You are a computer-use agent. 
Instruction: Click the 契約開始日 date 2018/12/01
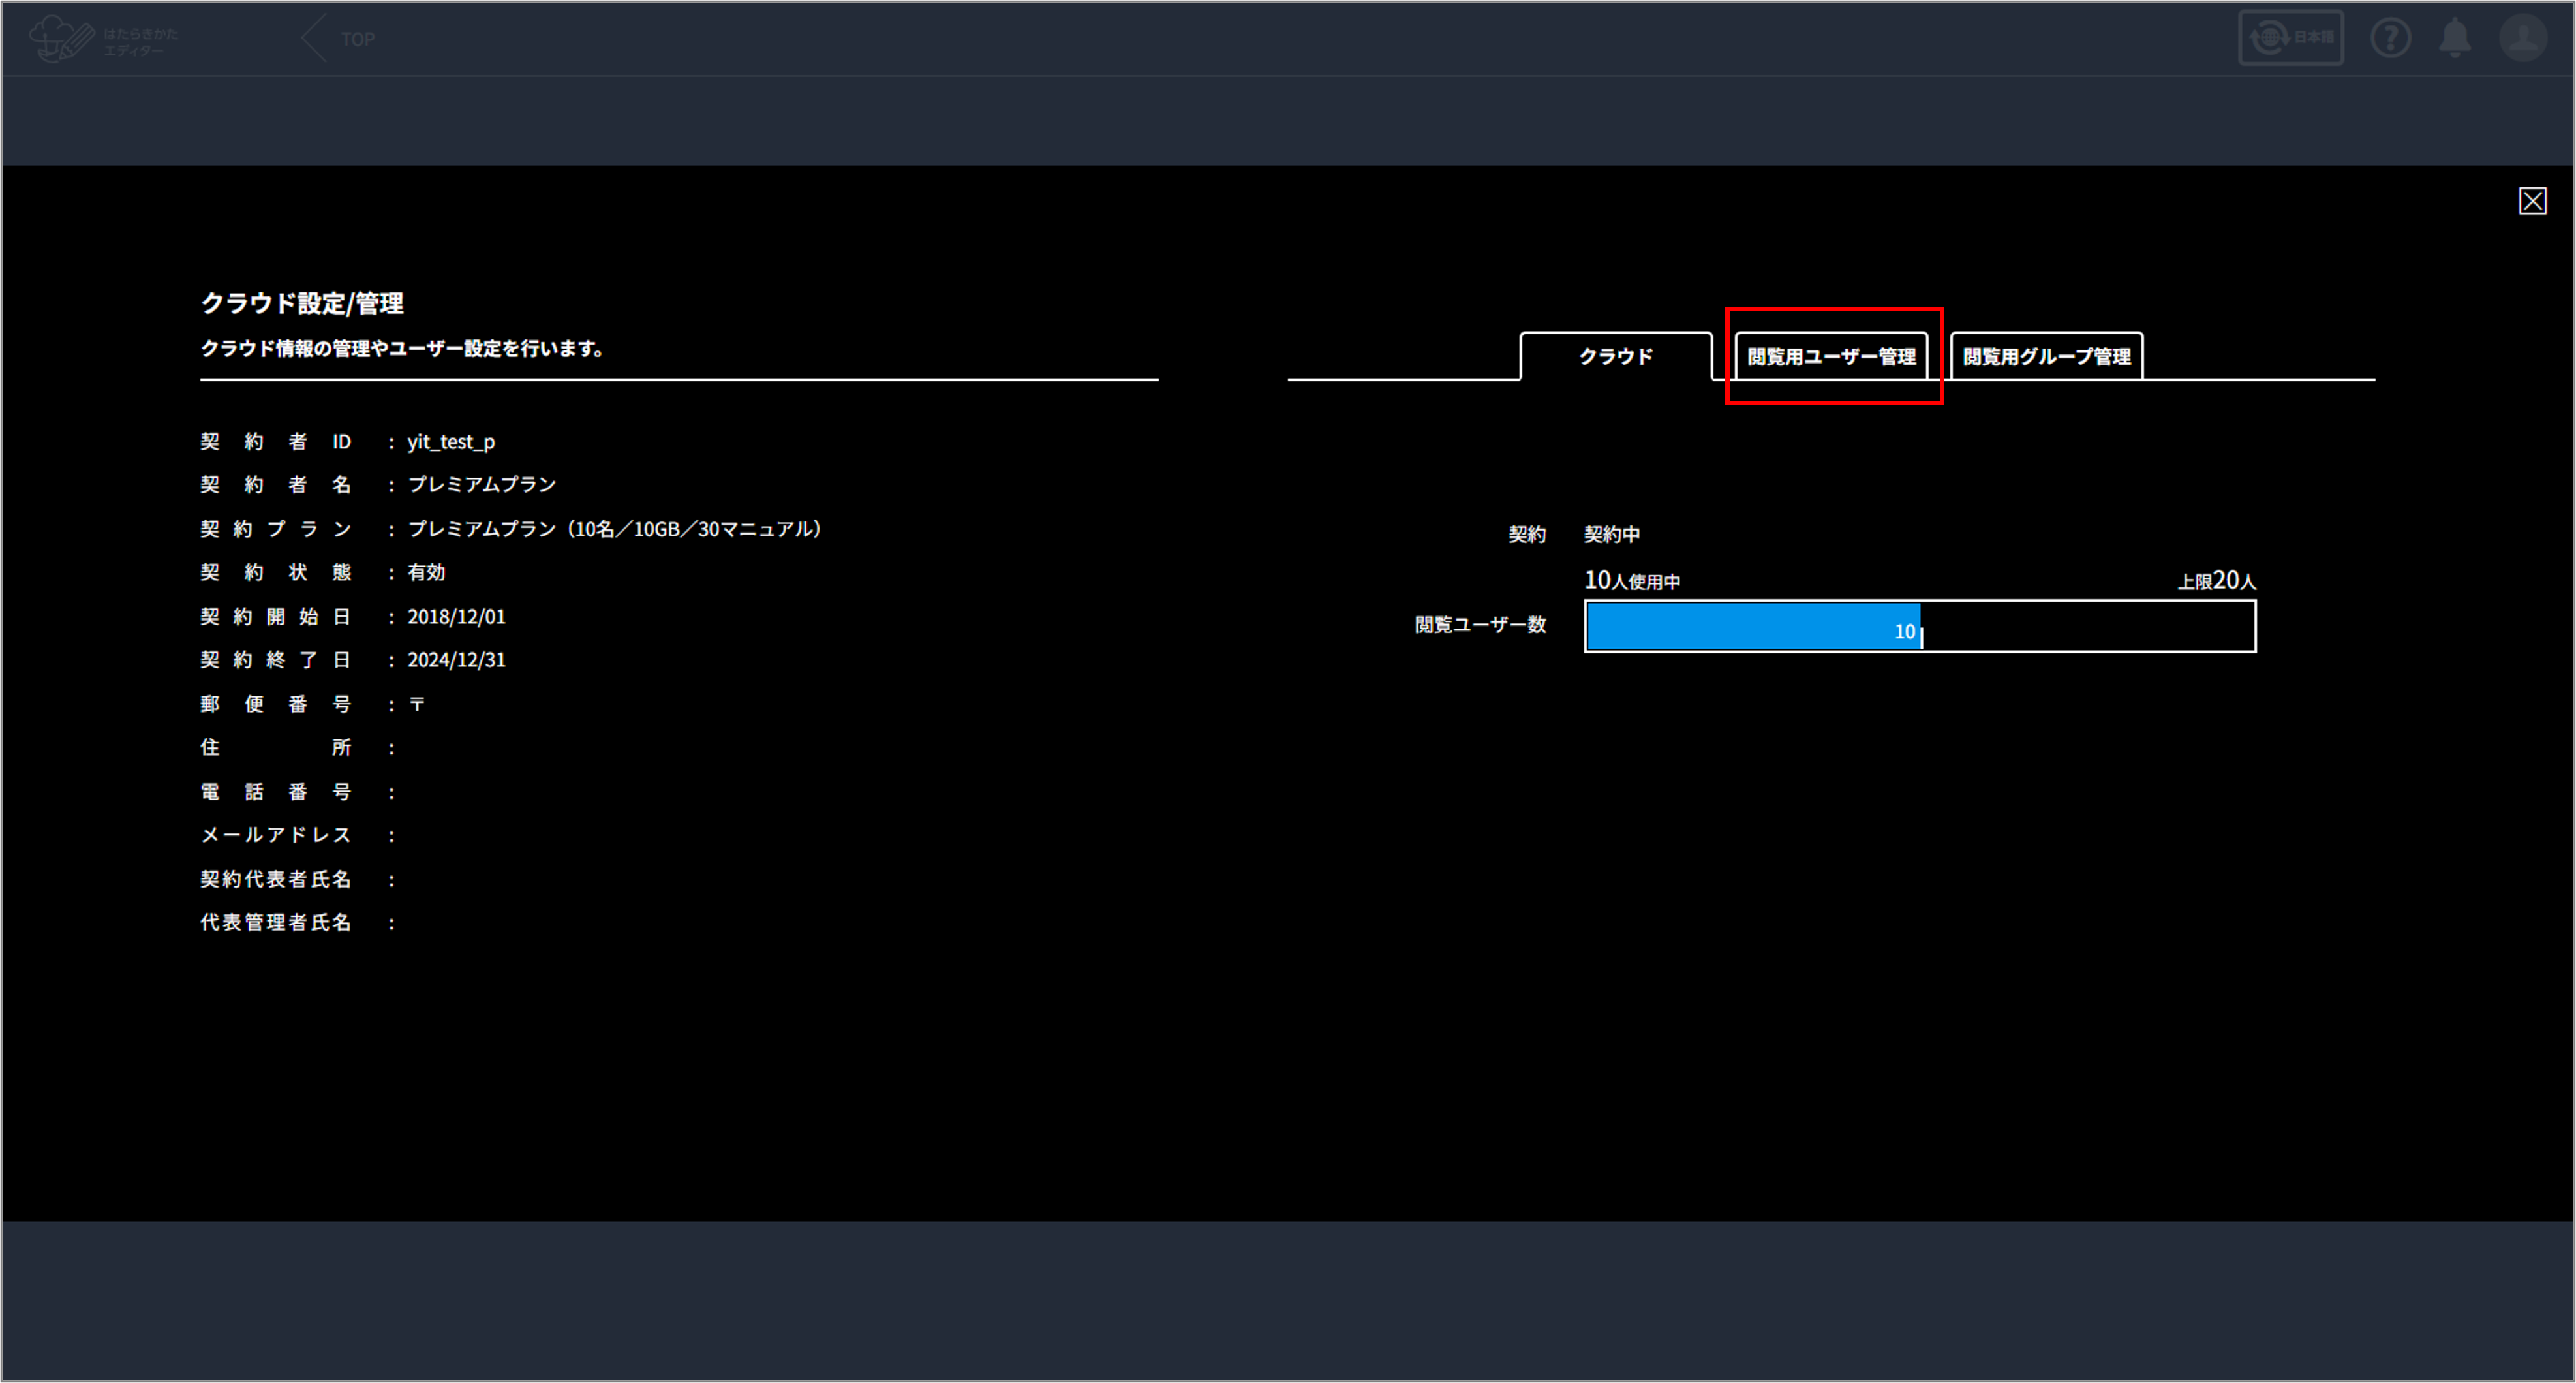(x=456, y=617)
